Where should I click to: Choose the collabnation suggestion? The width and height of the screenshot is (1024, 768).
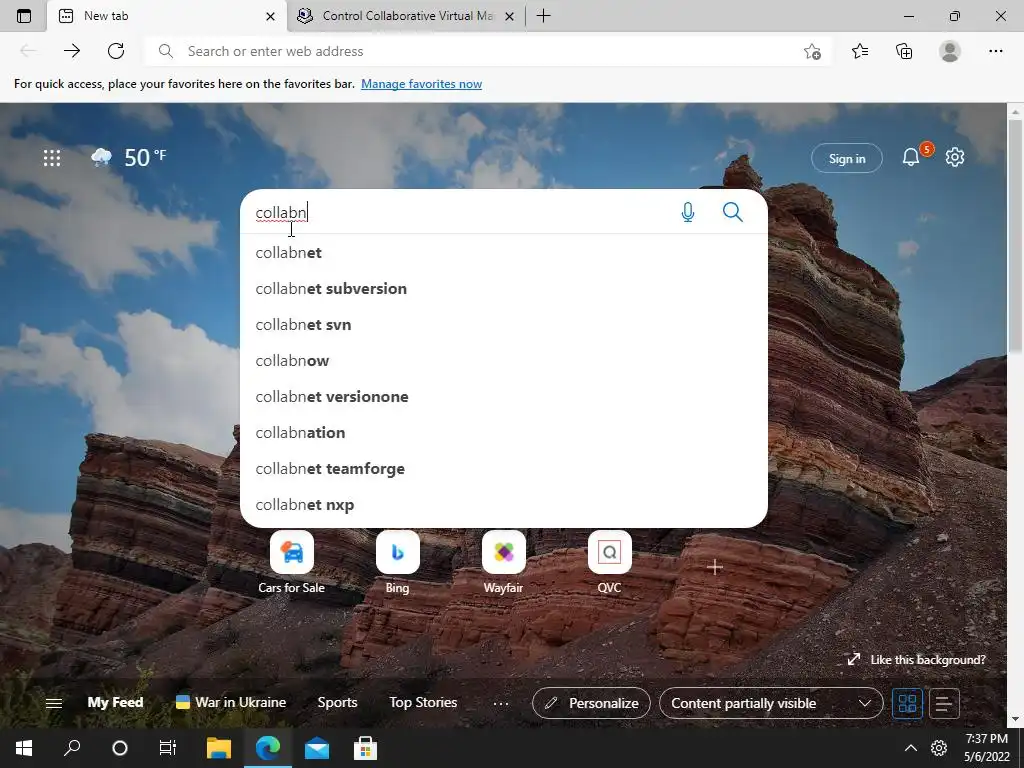click(x=504, y=432)
